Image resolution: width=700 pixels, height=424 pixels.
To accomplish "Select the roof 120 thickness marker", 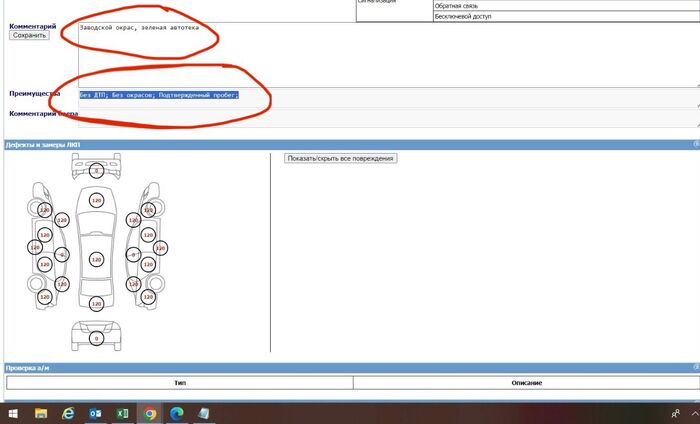I will pos(96,259).
